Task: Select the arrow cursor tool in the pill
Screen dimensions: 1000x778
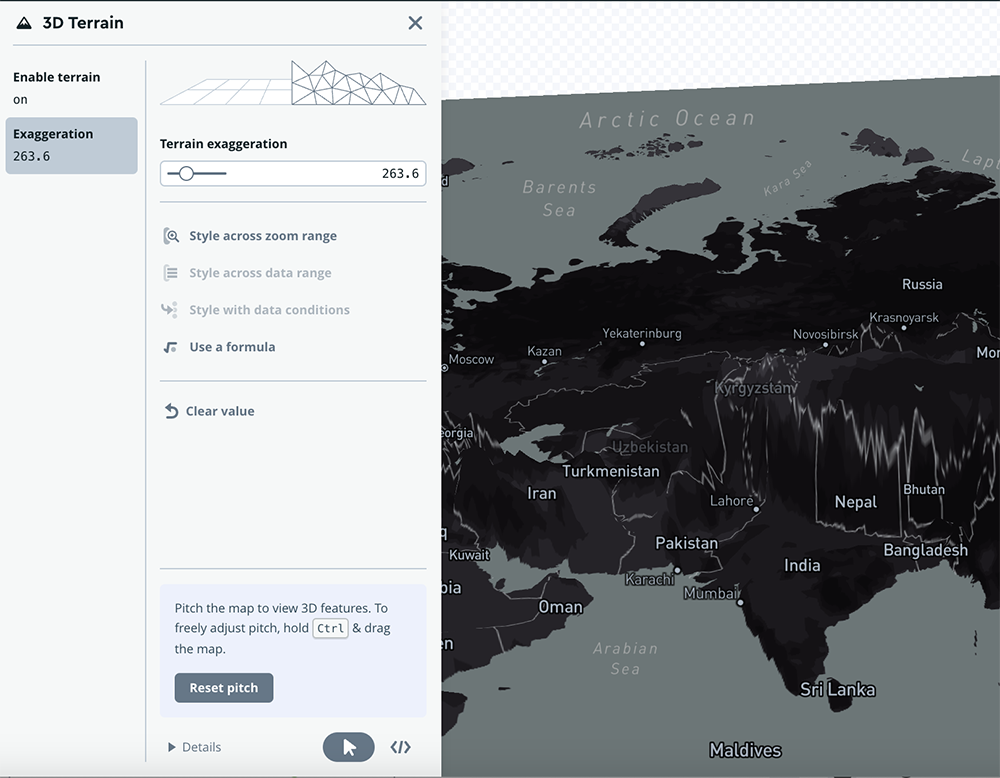Action: click(x=348, y=747)
